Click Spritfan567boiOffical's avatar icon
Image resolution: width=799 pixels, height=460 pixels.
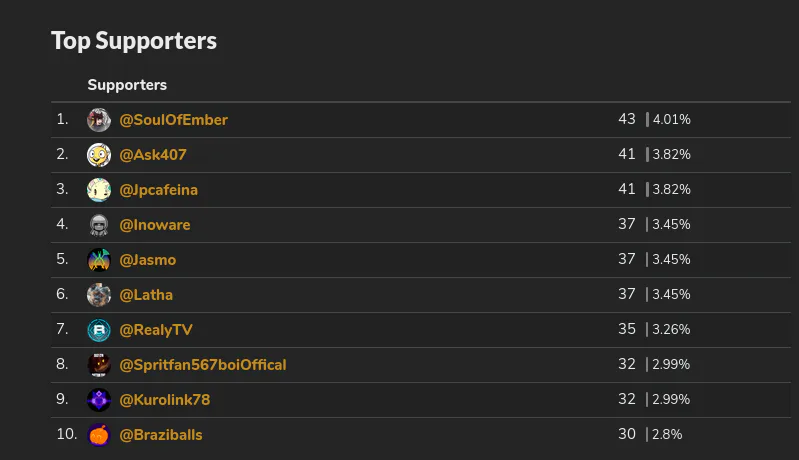[99, 365]
